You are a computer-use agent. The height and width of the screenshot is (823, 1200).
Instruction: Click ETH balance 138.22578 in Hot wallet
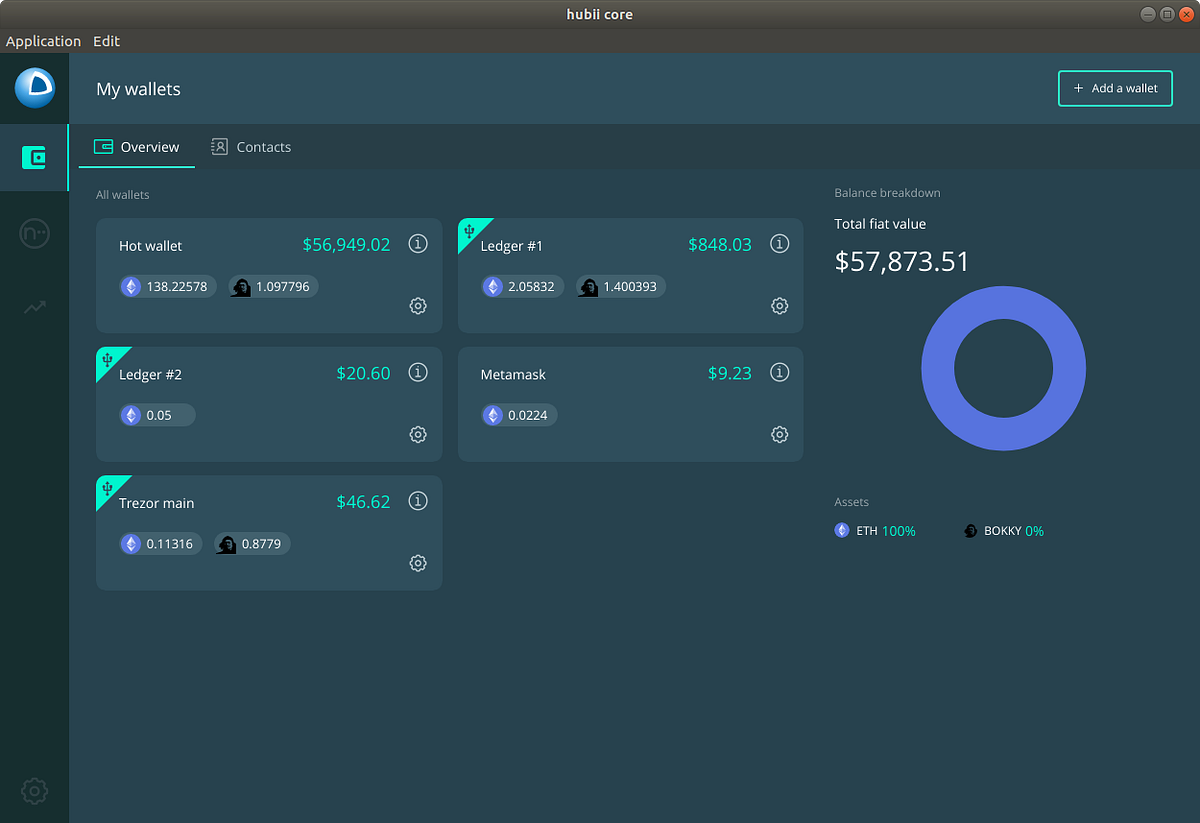tap(168, 287)
